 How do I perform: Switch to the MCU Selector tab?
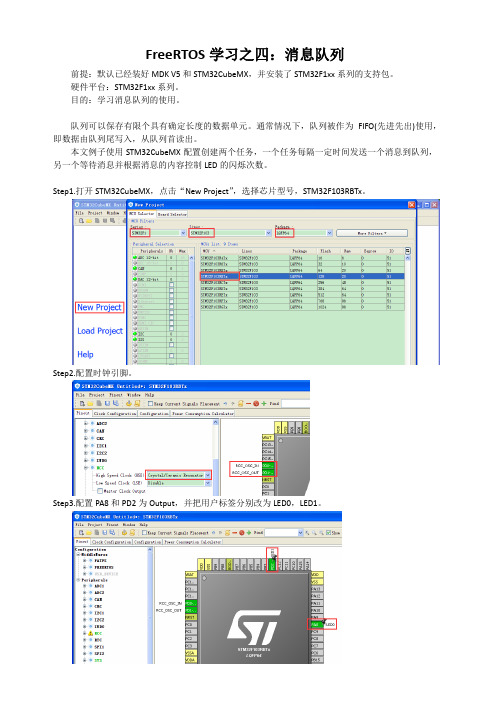click(142, 214)
